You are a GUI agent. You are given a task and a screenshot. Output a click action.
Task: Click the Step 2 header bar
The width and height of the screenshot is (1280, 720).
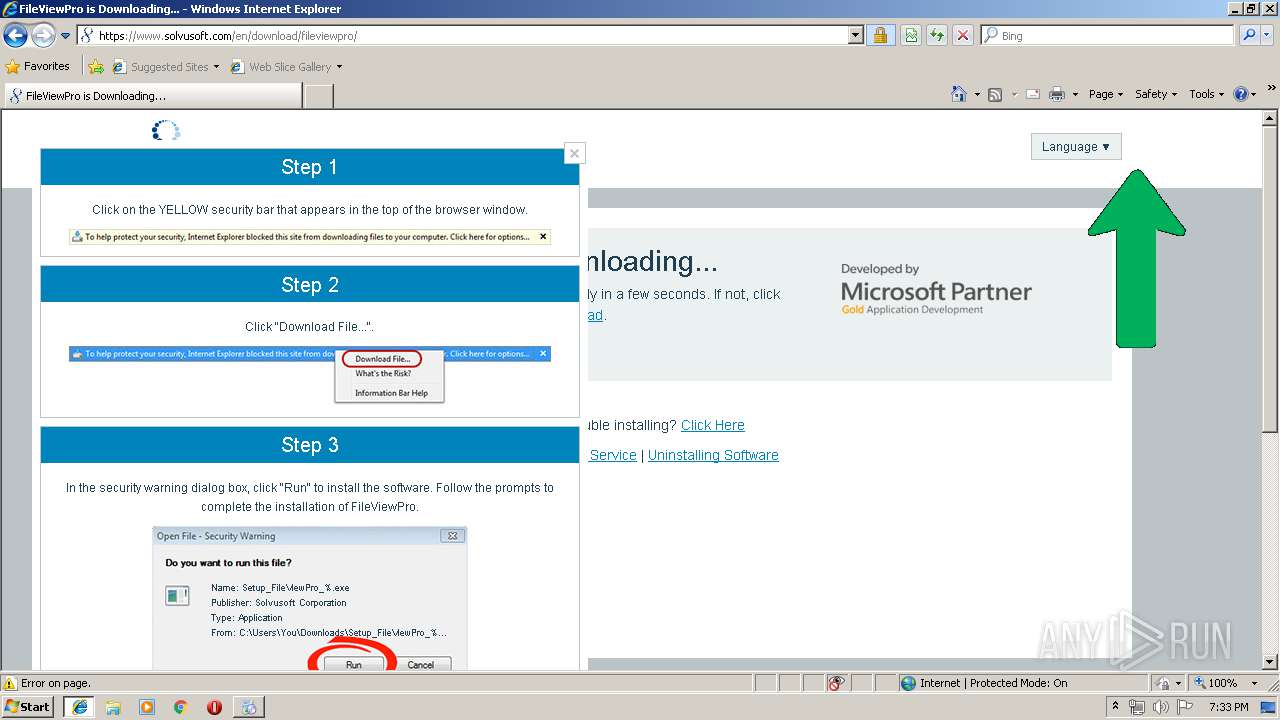[310, 285]
